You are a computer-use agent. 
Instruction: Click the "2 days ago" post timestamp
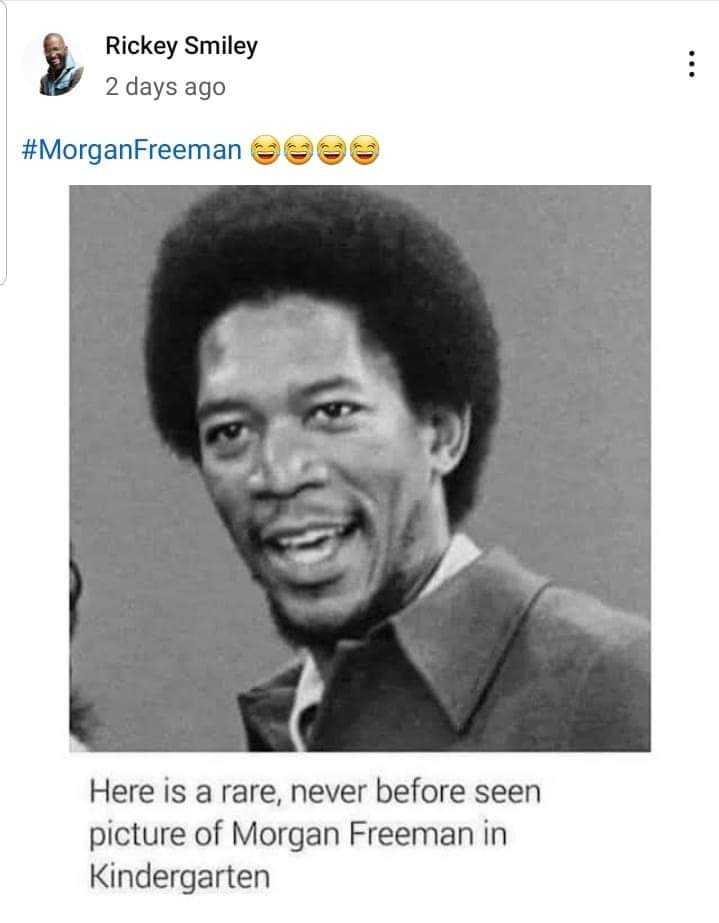(165, 87)
